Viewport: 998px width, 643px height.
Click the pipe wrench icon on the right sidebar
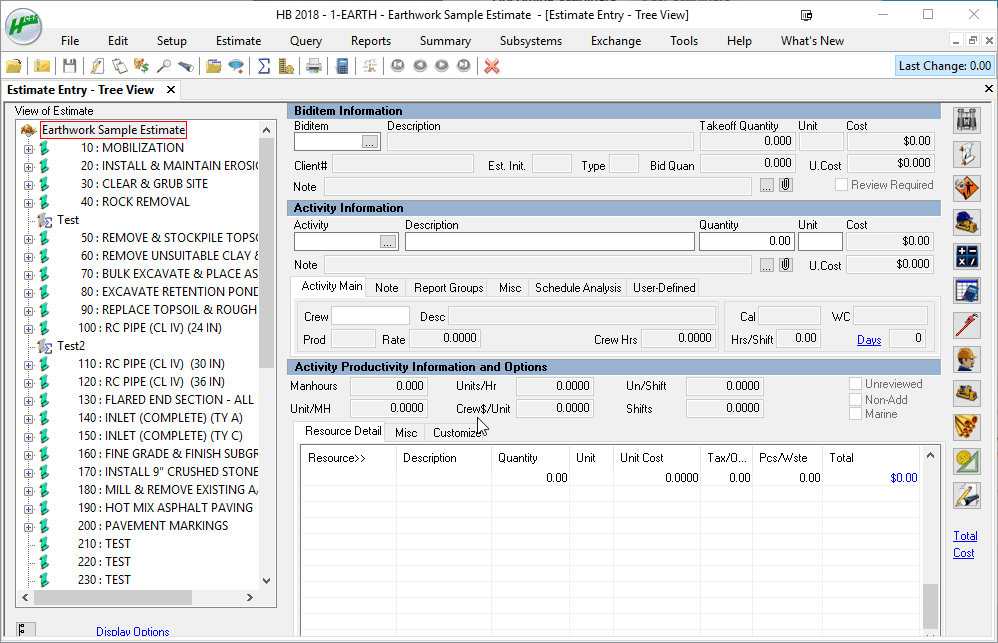pos(965,325)
